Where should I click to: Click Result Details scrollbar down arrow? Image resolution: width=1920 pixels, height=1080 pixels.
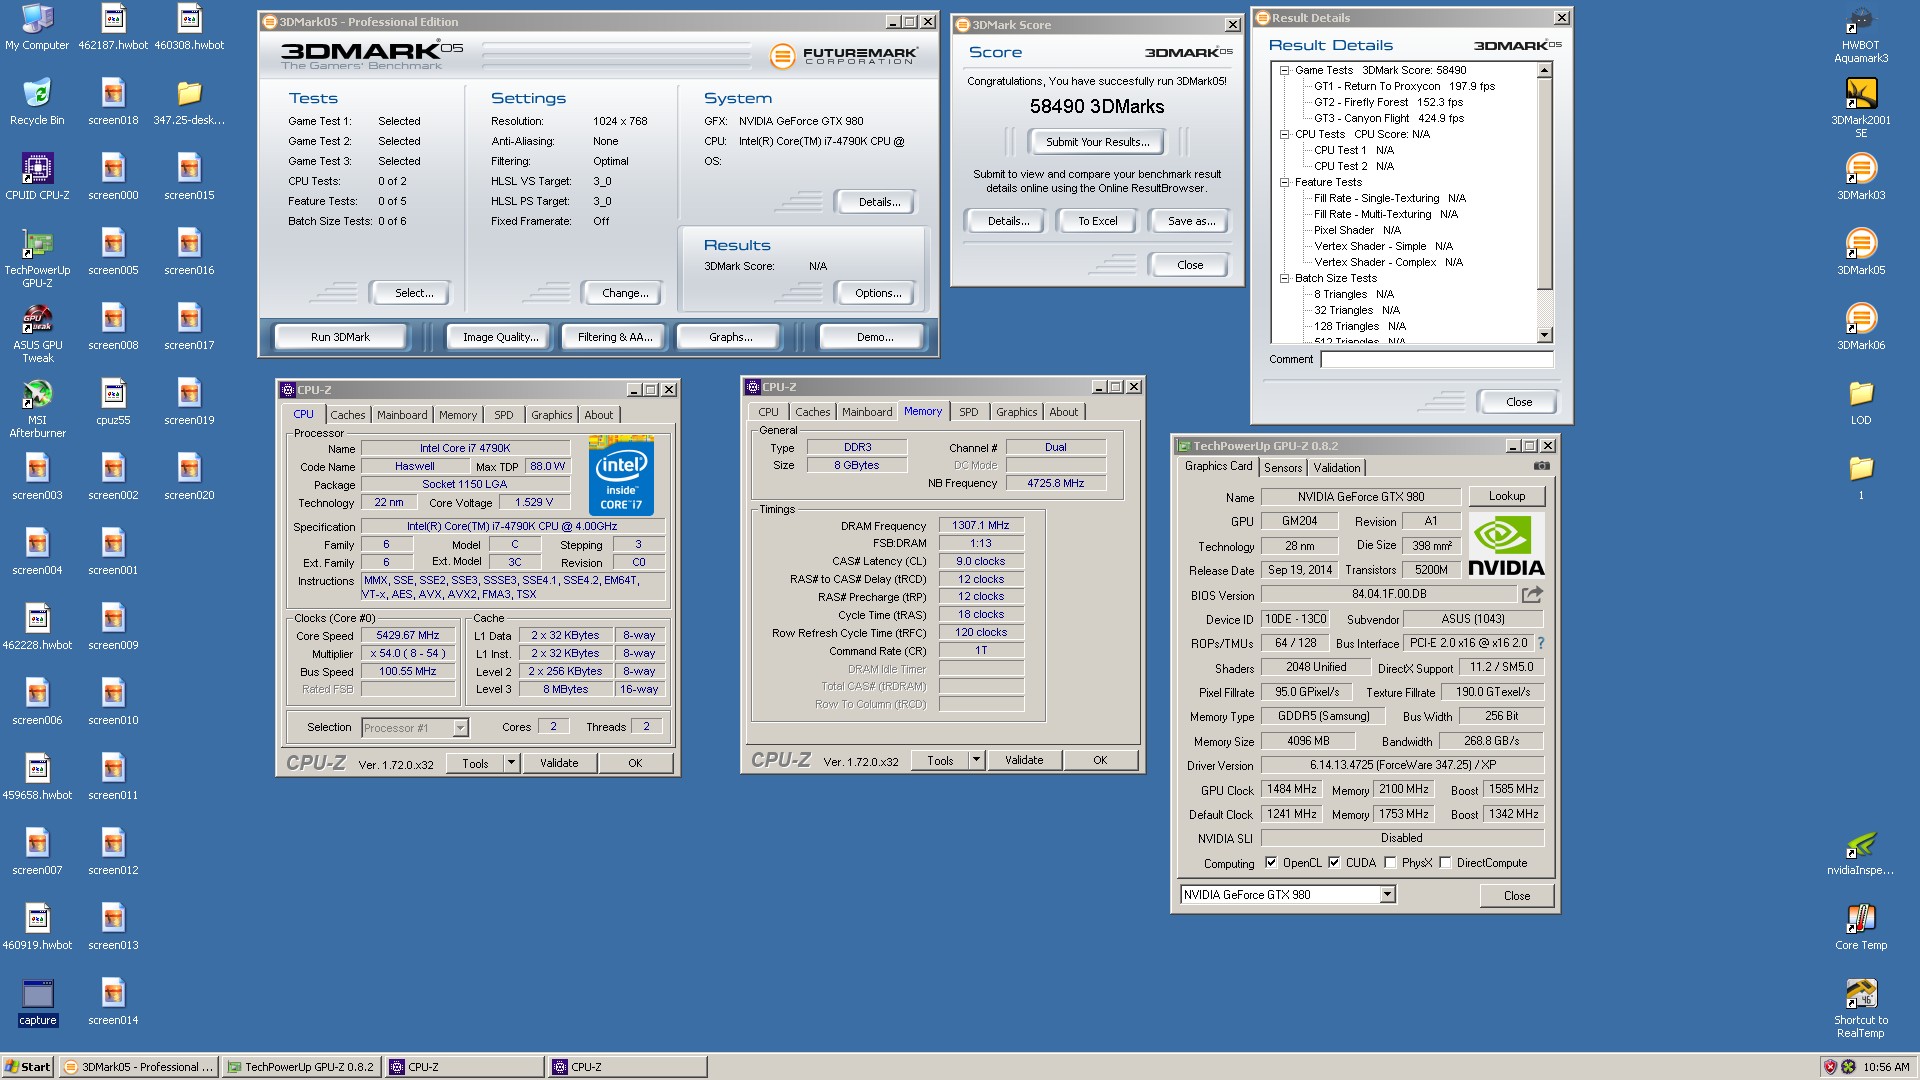pyautogui.click(x=1545, y=336)
